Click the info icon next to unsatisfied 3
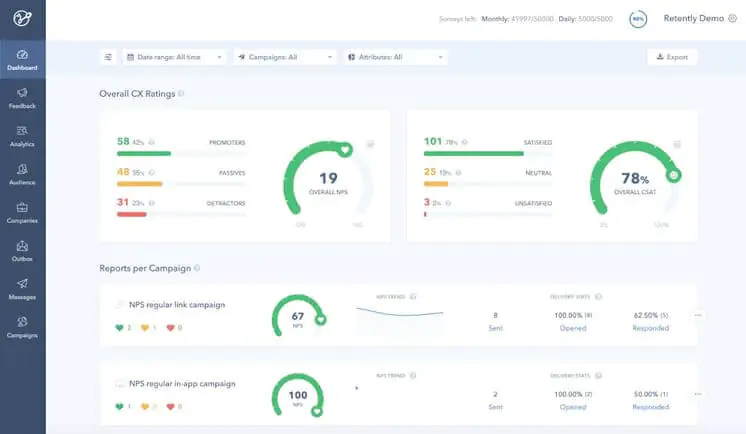Viewport: 746px width, 434px height. click(x=448, y=203)
